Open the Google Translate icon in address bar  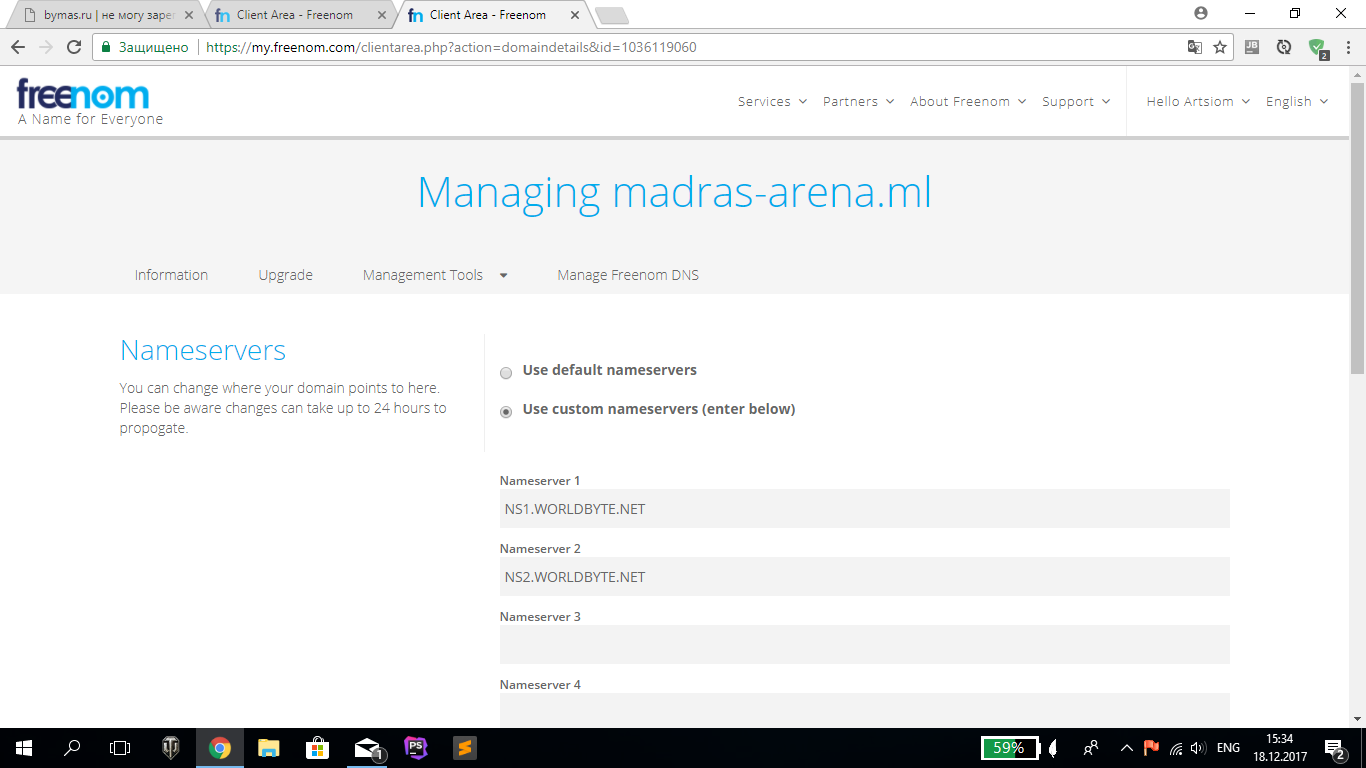tap(1194, 47)
